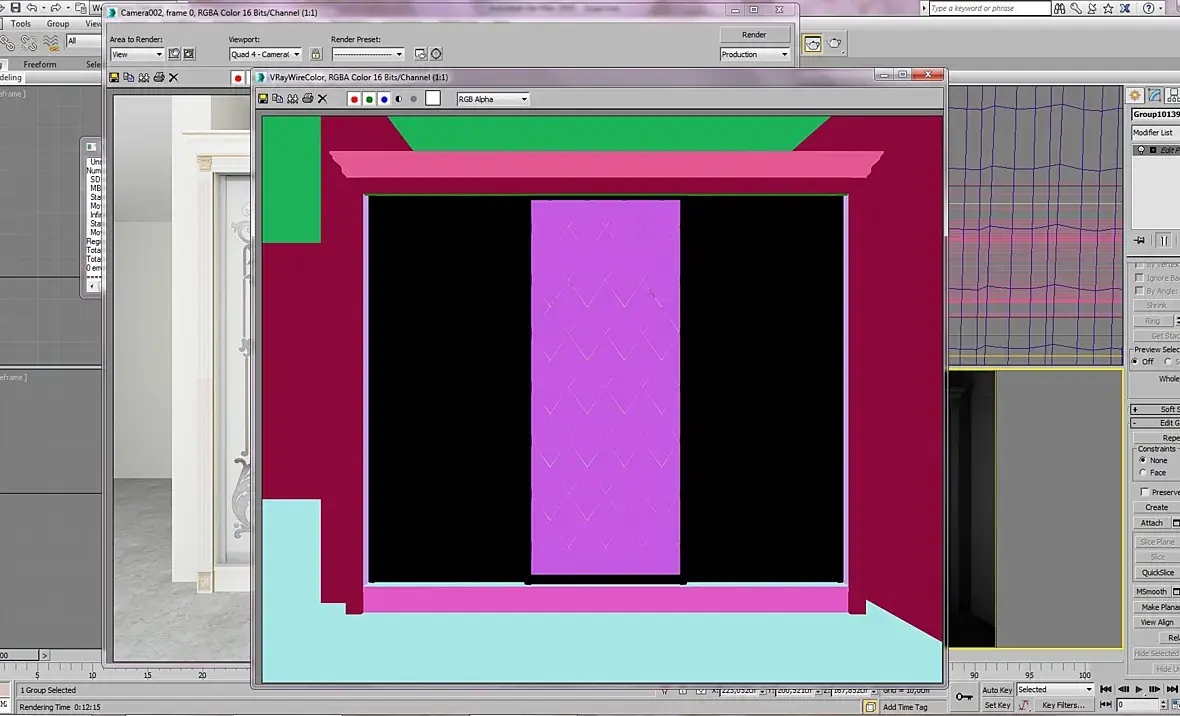Toggle red channel in Camera002 render window
The image size is (1180, 716).
239,78
